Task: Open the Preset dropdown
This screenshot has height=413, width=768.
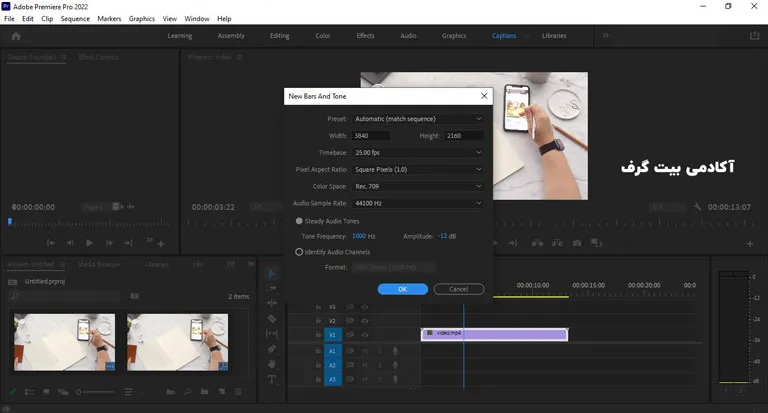Action: (x=418, y=119)
